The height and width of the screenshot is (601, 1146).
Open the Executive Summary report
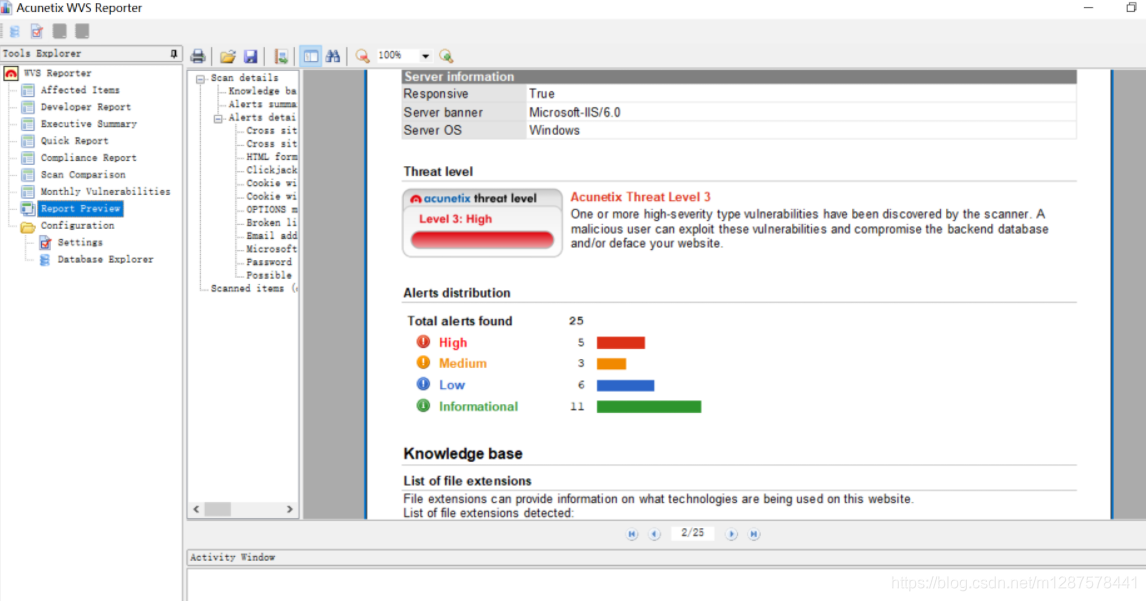tap(88, 124)
